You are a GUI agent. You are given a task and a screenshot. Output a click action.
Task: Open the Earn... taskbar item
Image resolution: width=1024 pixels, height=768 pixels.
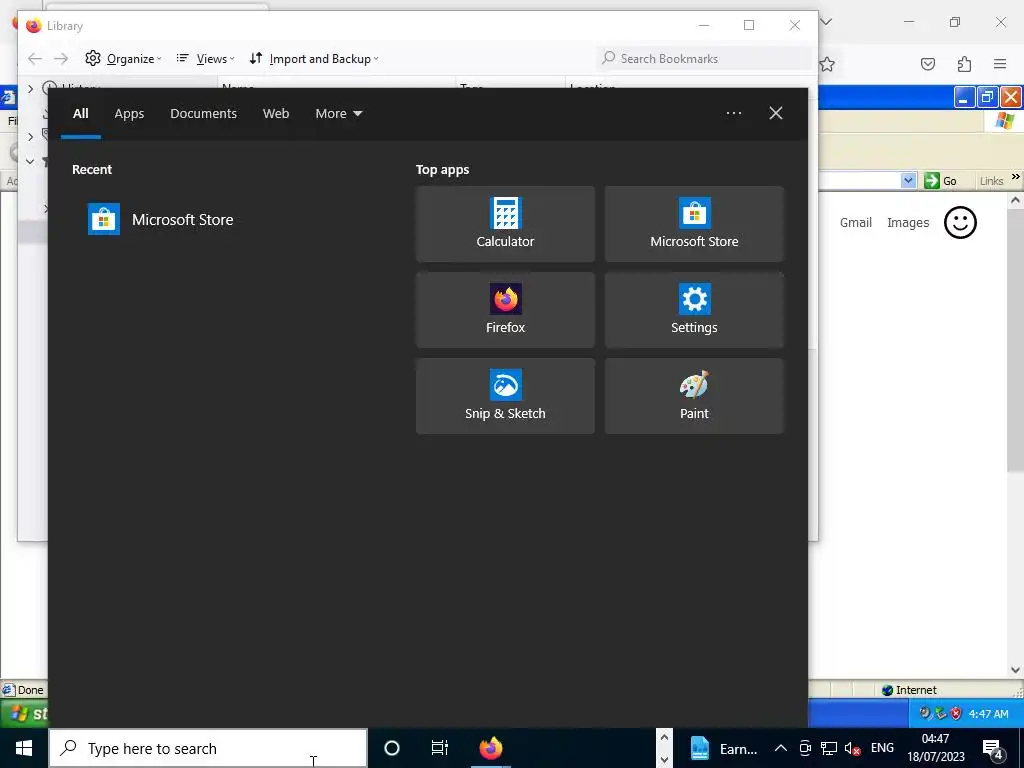[x=724, y=748]
